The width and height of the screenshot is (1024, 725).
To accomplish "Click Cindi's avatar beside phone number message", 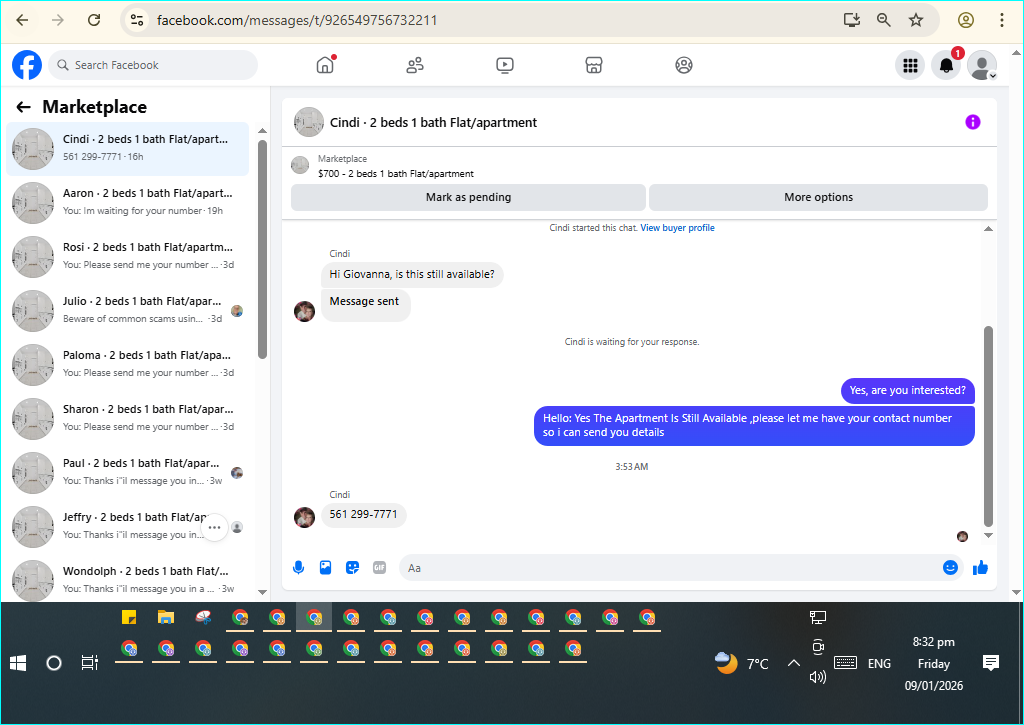I will (x=304, y=517).
